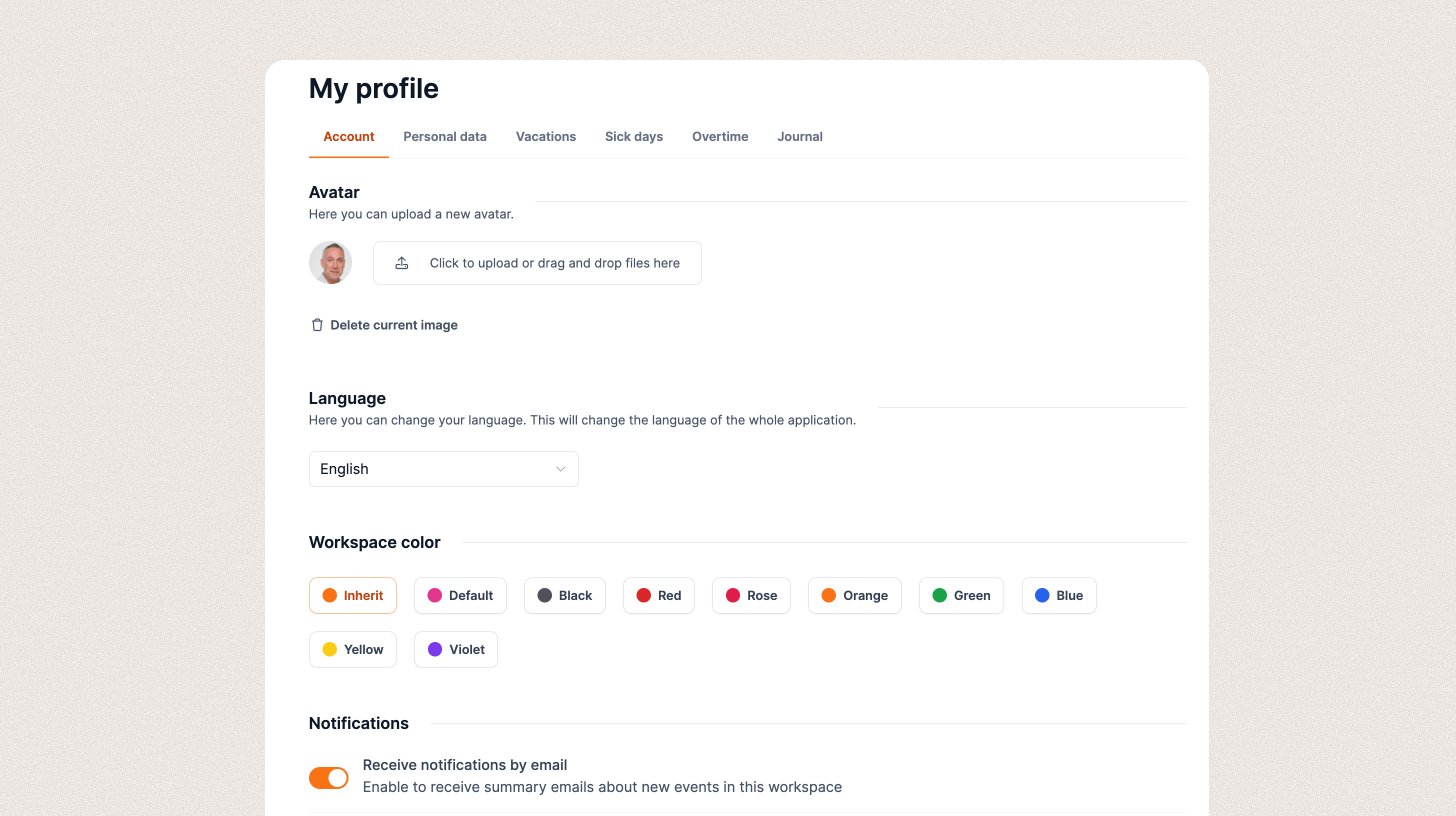Open the Journal tab
The width and height of the screenshot is (1456, 816).
point(800,137)
